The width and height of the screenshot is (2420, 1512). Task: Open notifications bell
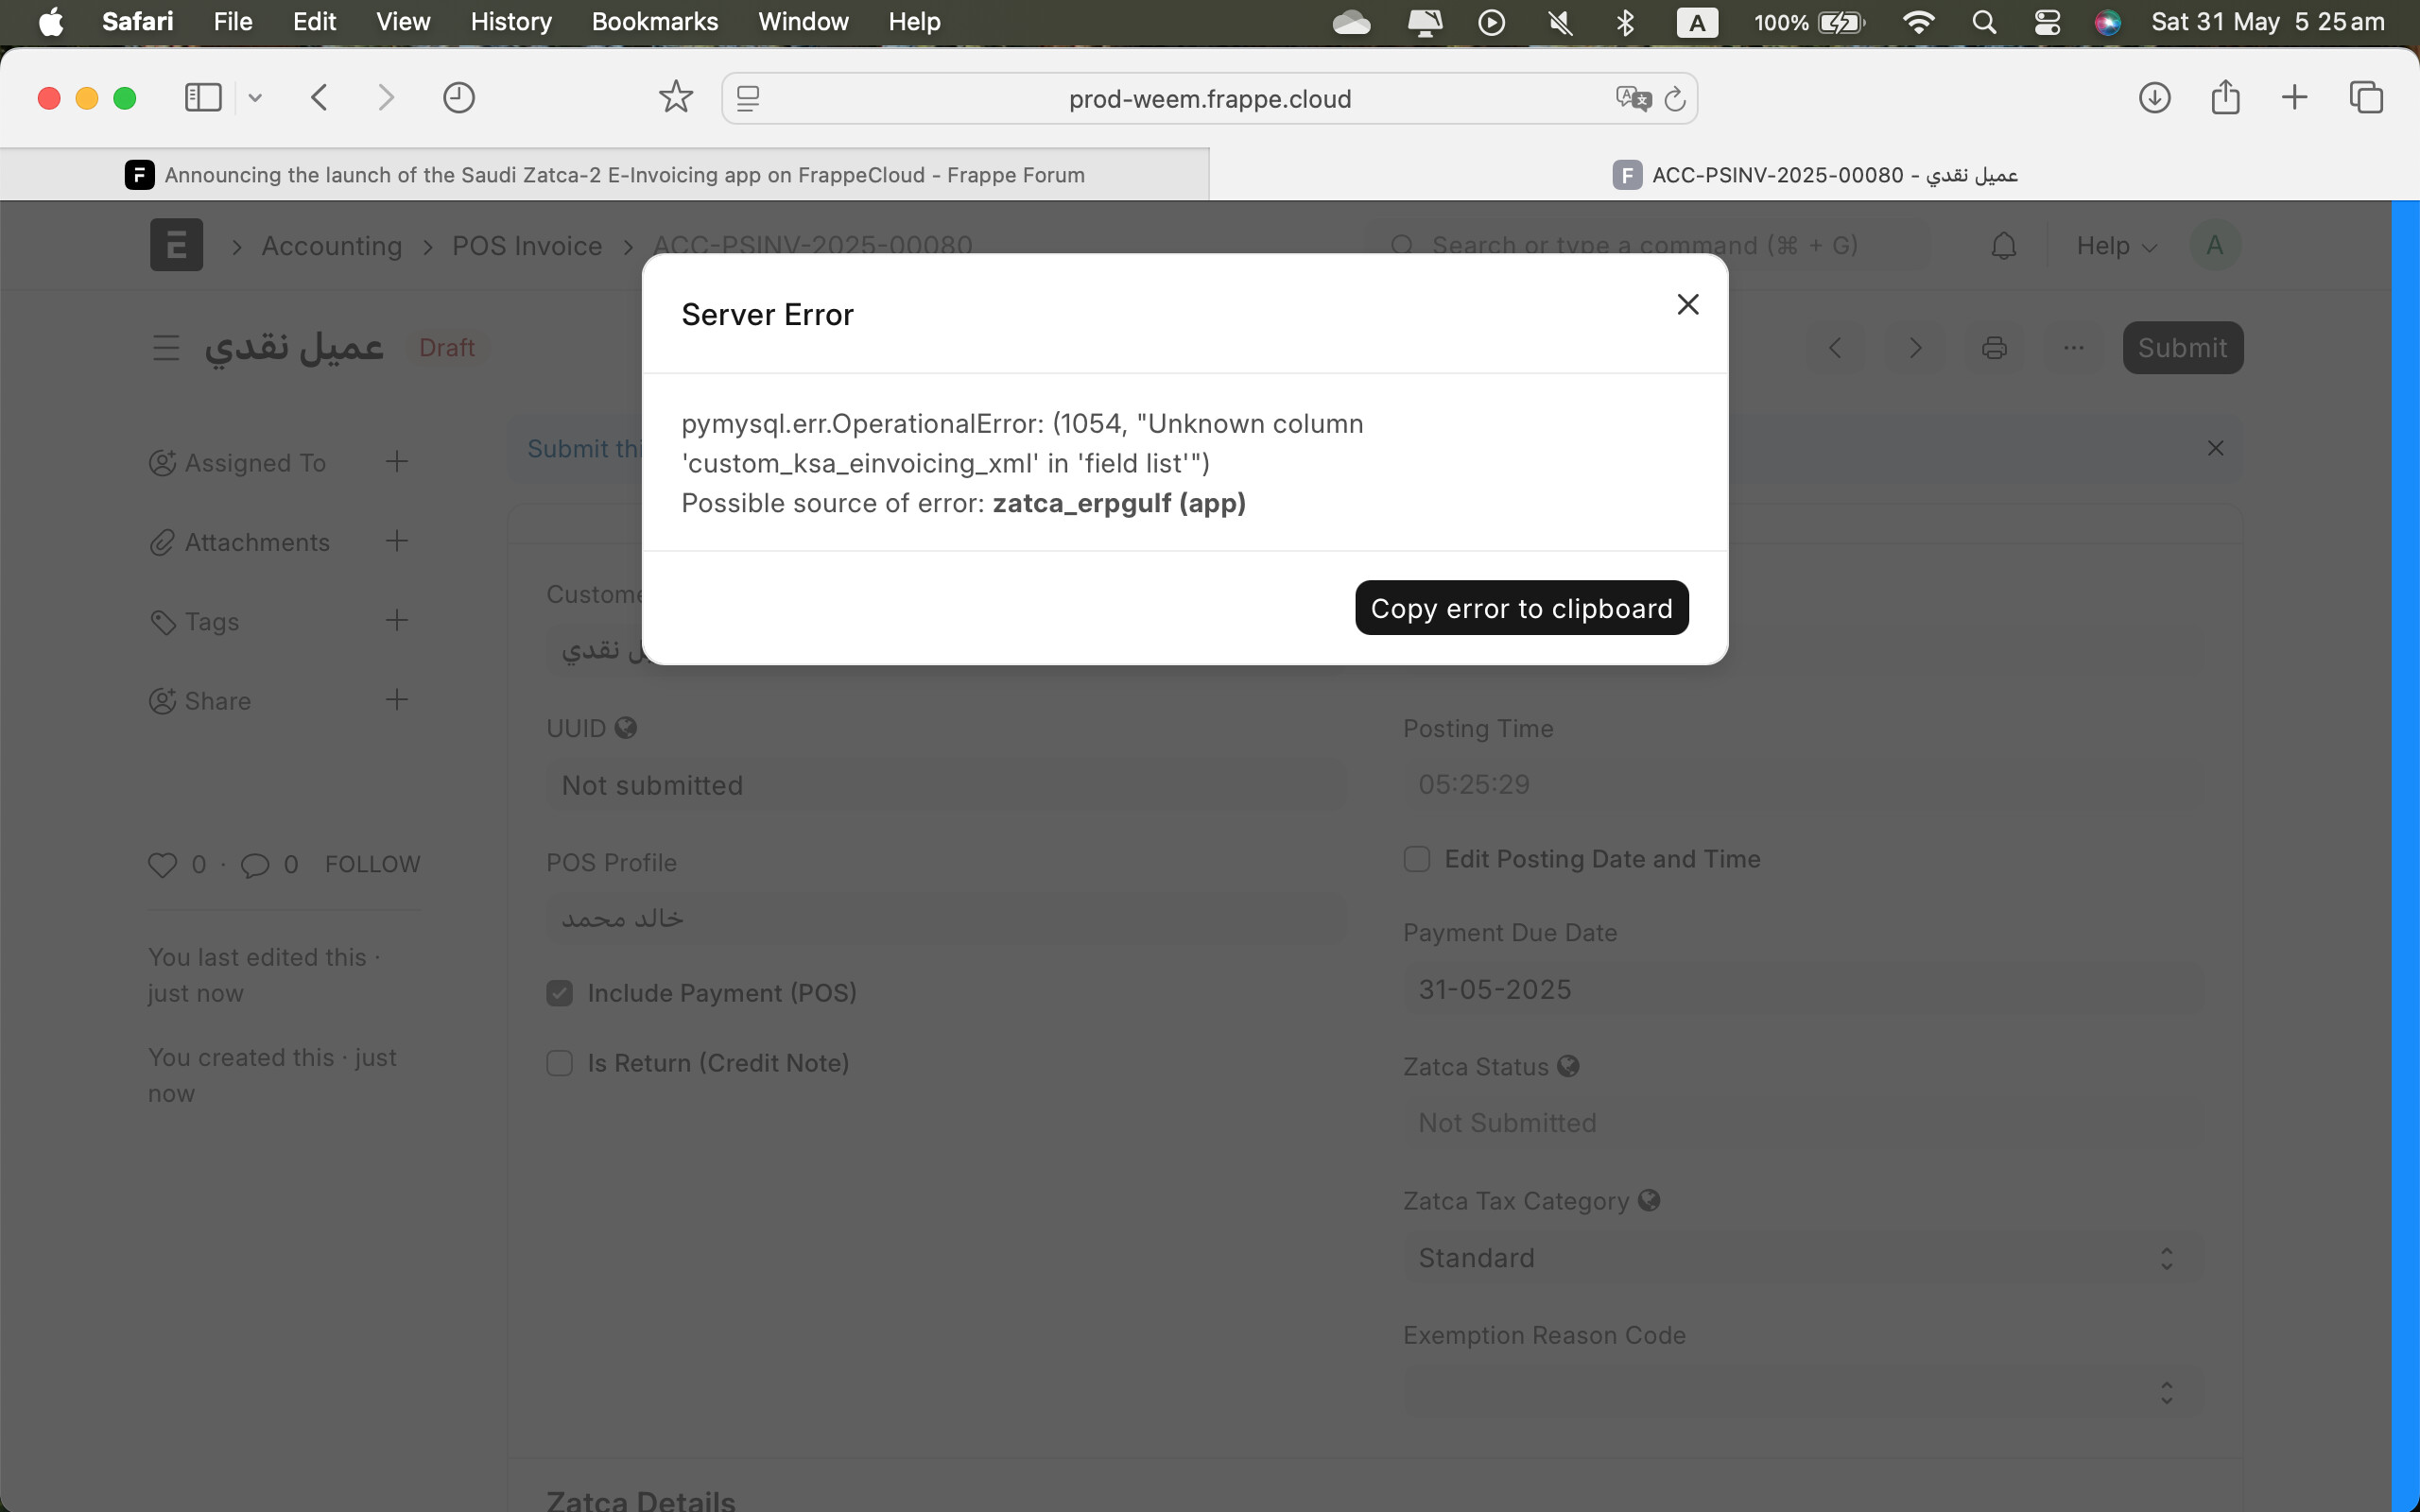(2003, 246)
